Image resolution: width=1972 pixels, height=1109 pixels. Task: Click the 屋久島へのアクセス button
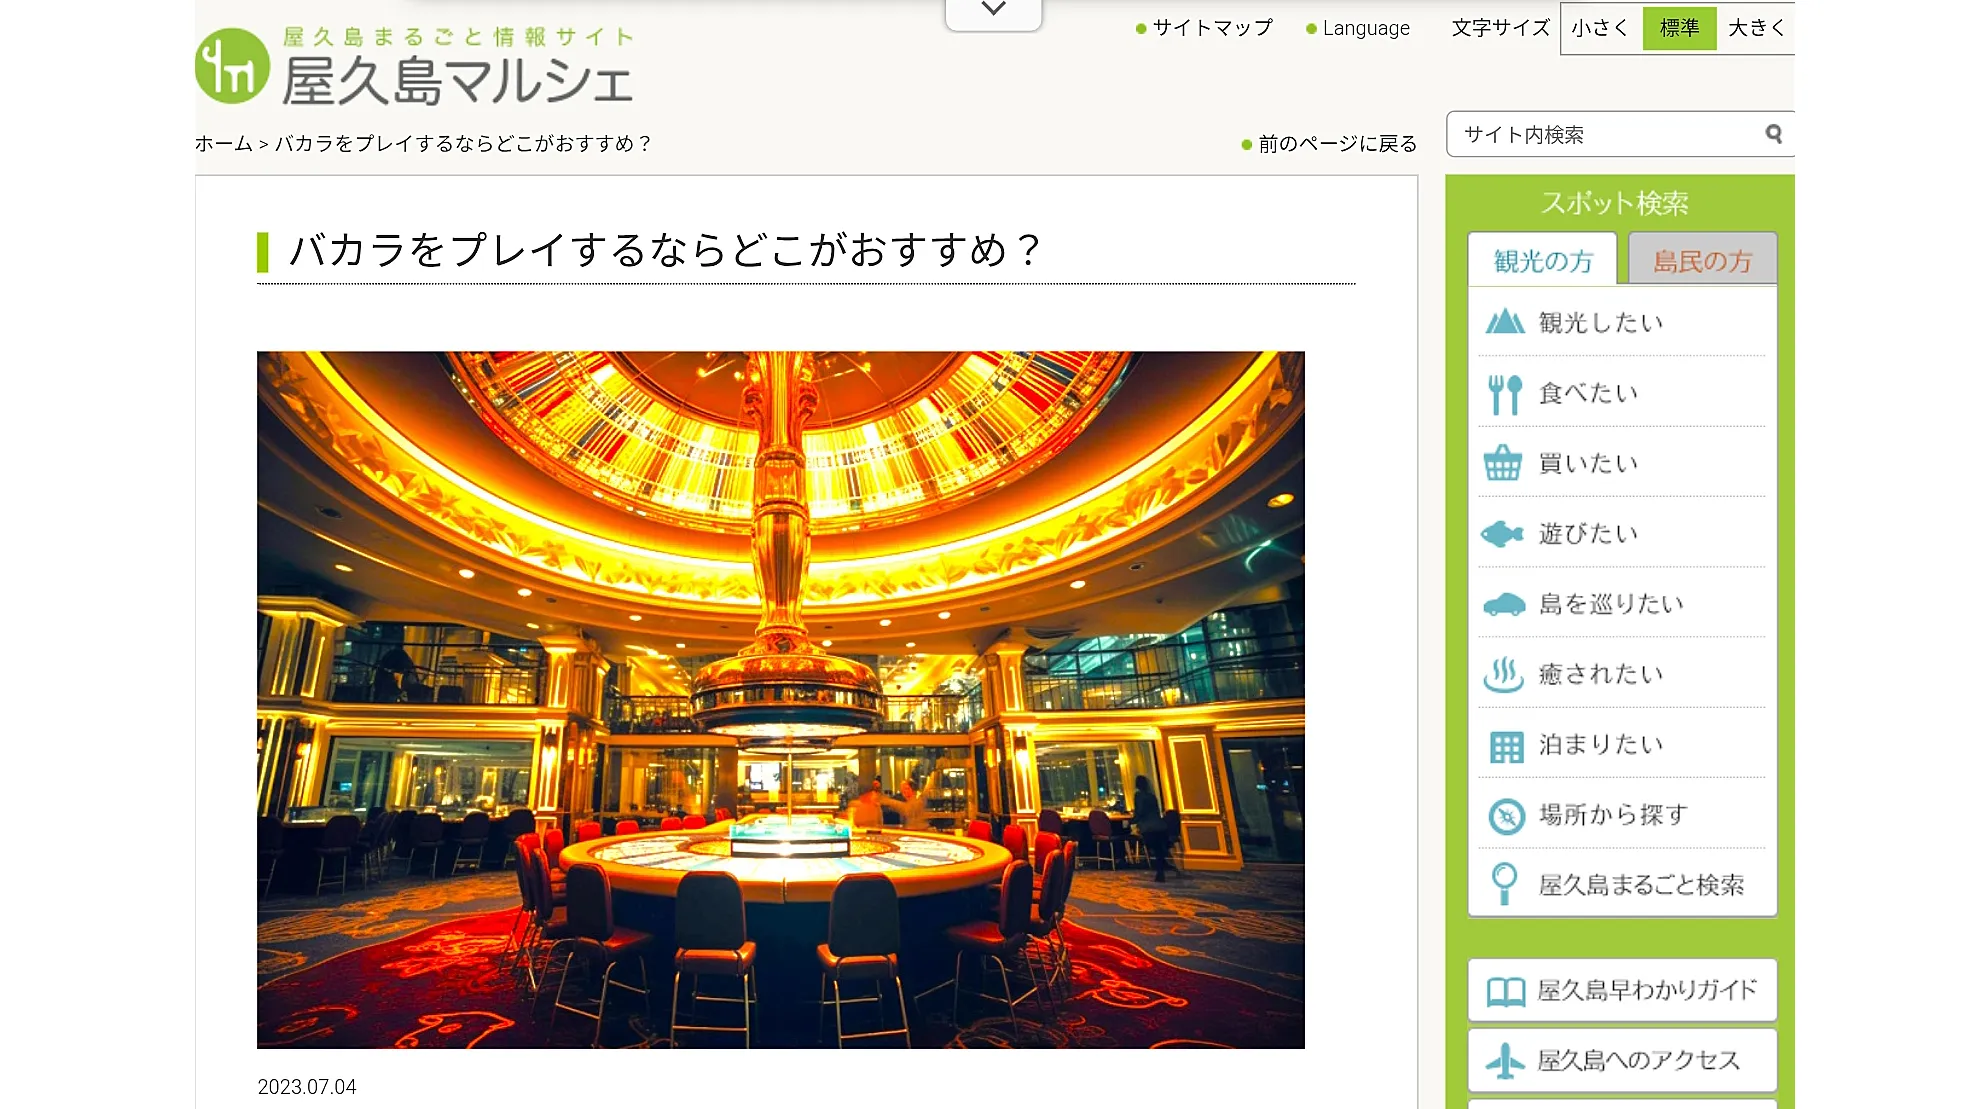1622,1061
